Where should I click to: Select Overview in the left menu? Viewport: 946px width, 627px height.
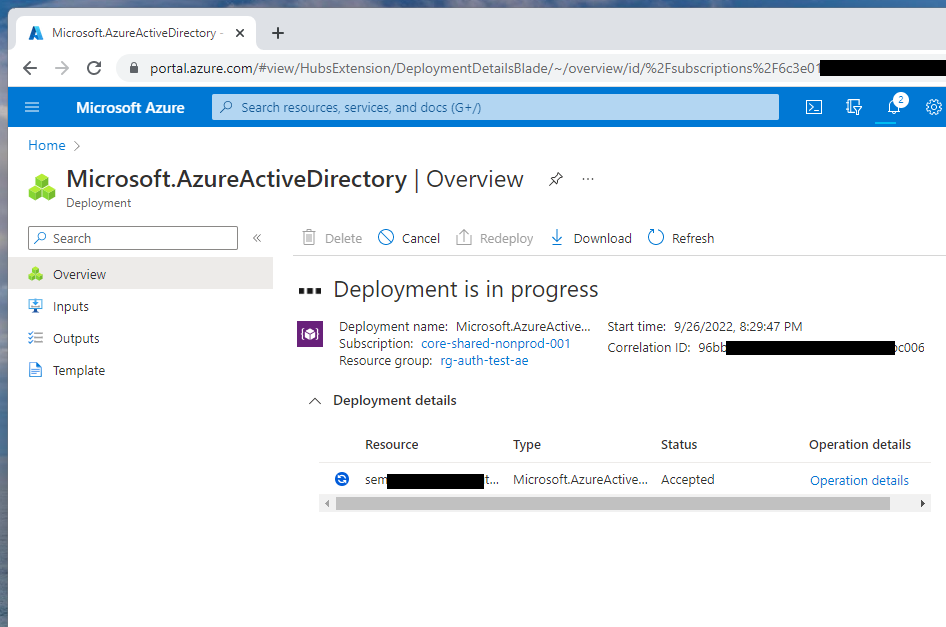click(141, 274)
